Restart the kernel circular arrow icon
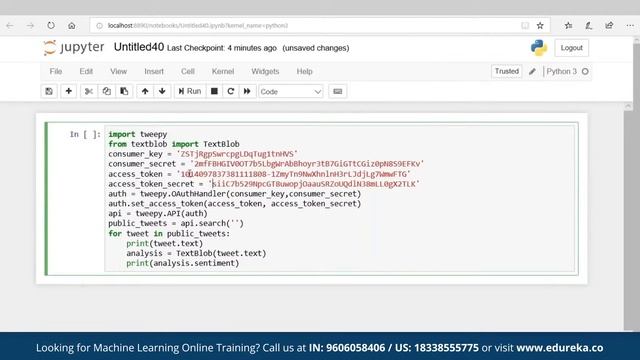 pos(231,91)
